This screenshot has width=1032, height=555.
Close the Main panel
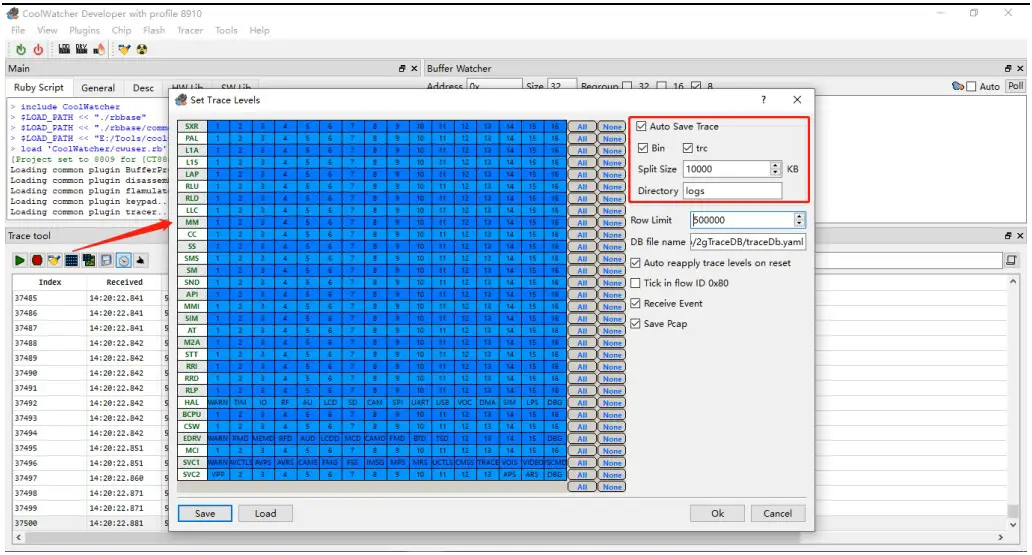coord(414,68)
